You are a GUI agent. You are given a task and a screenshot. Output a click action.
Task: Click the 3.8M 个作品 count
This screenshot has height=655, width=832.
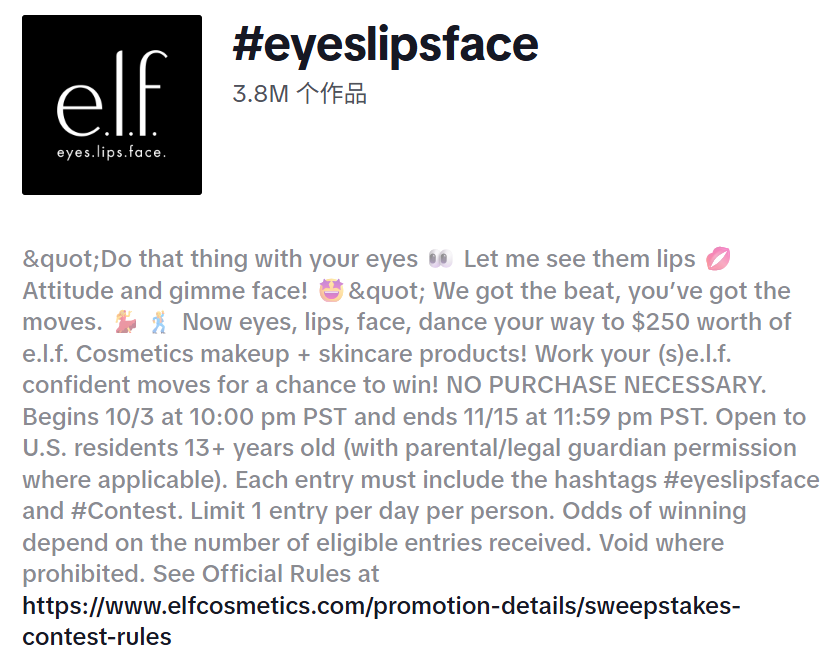pos(299,95)
